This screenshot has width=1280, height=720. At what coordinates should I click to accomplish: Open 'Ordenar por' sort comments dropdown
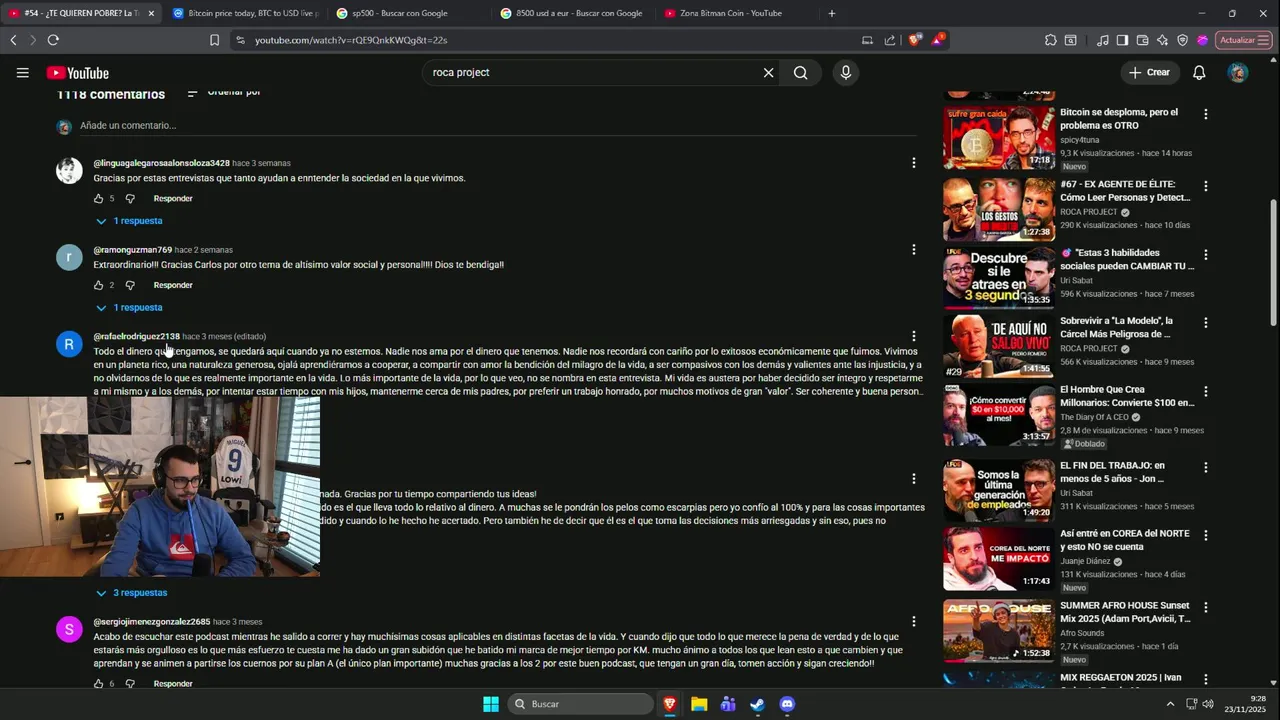[x=224, y=92]
